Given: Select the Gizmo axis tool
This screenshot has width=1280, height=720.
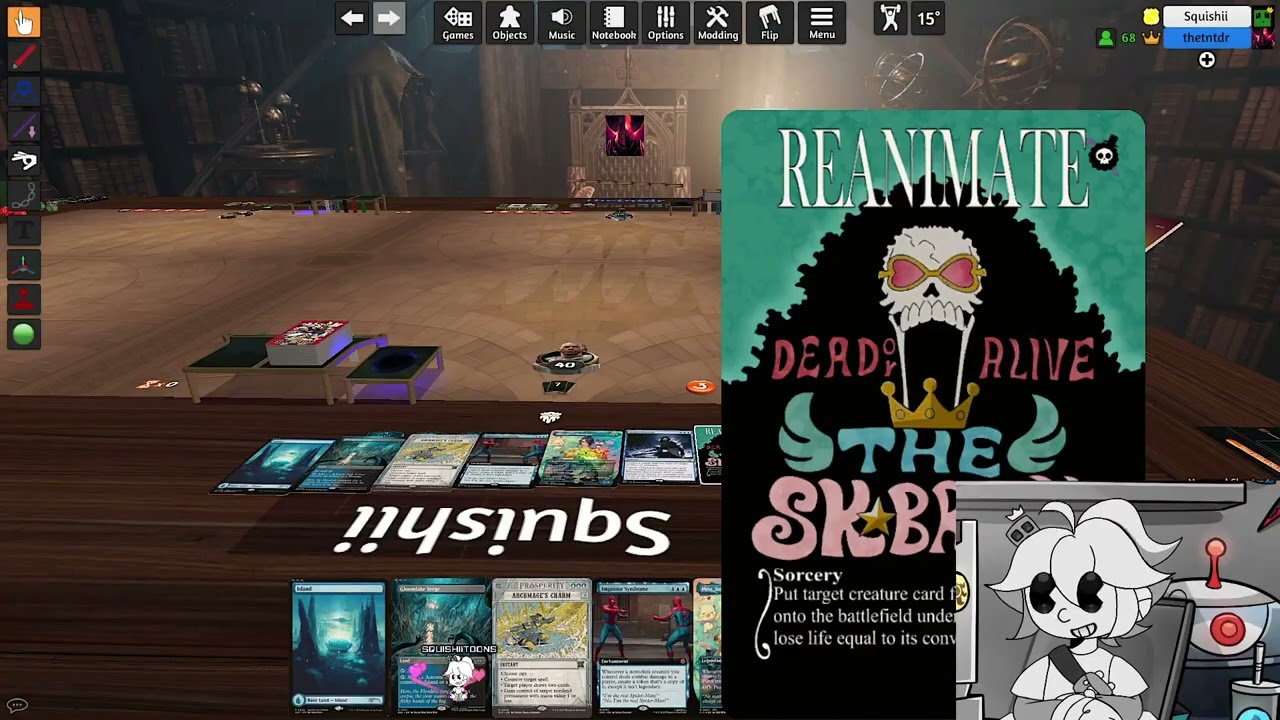Looking at the screenshot, I should point(23,265).
